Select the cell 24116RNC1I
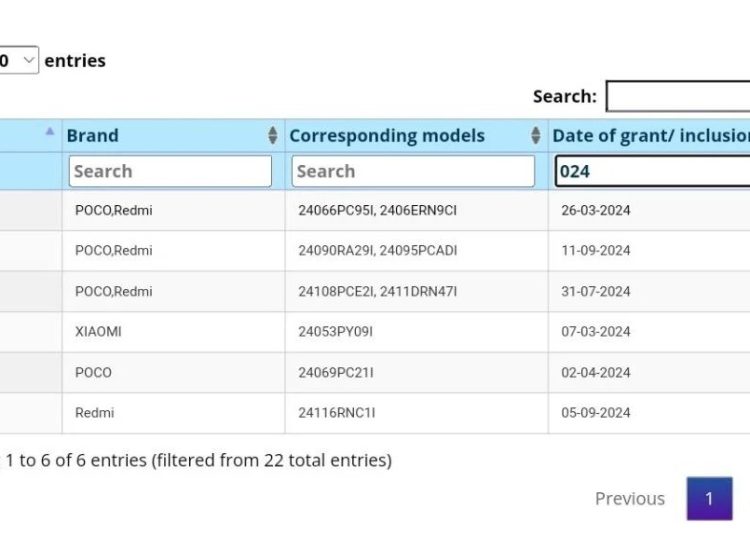The height and width of the screenshot is (536, 750). [x=417, y=413]
